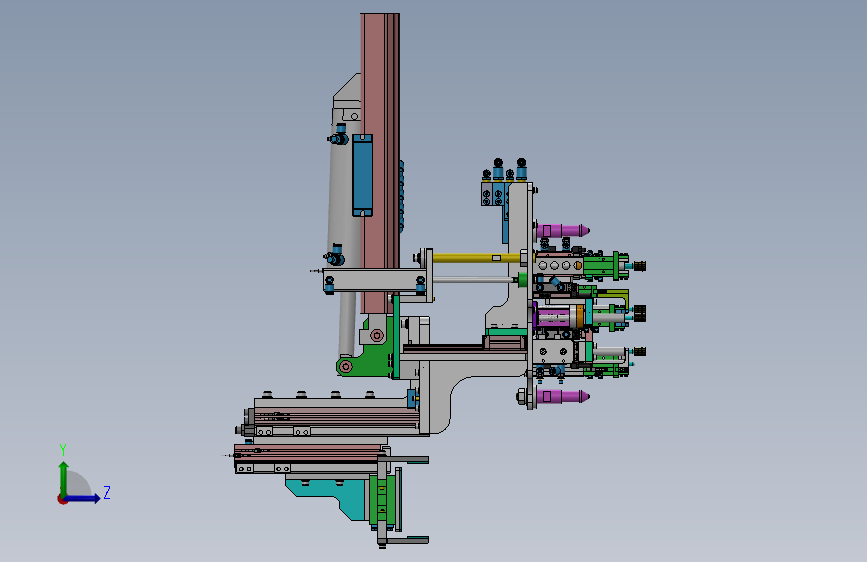The width and height of the screenshot is (867, 562).
Task: Select the silver rod beneath the yellow rod
Action: click(x=474, y=280)
